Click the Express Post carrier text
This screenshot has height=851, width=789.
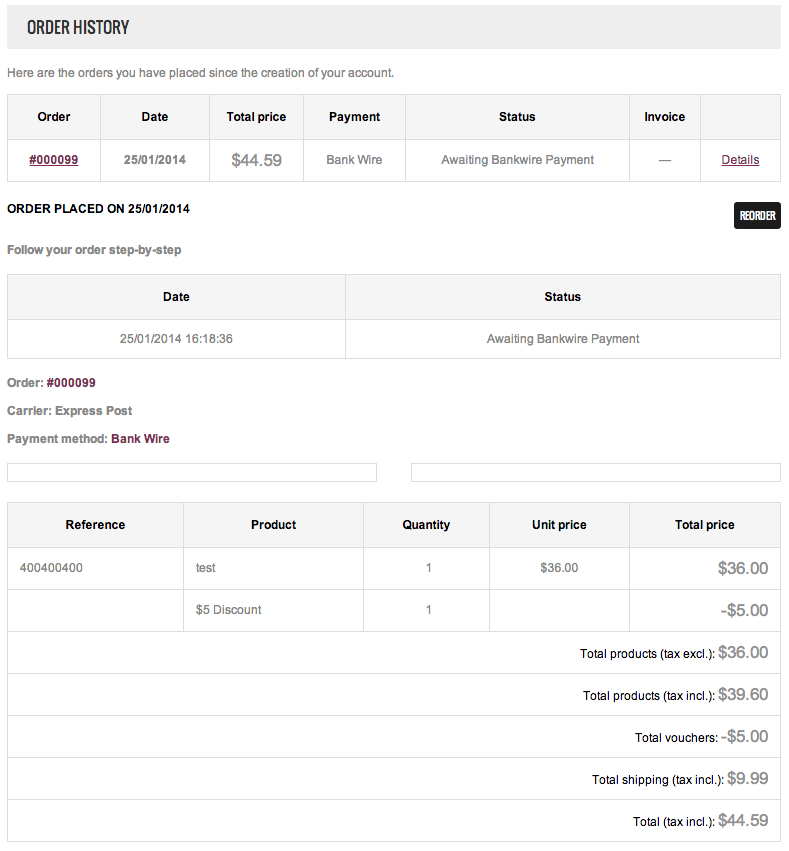point(94,411)
